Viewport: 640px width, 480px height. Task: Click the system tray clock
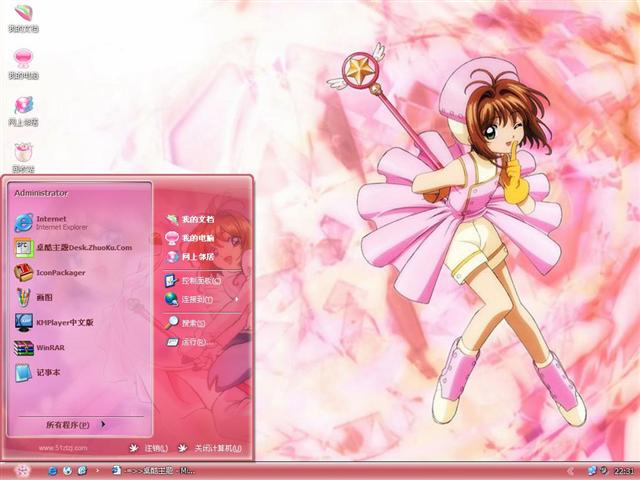[623, 470]
